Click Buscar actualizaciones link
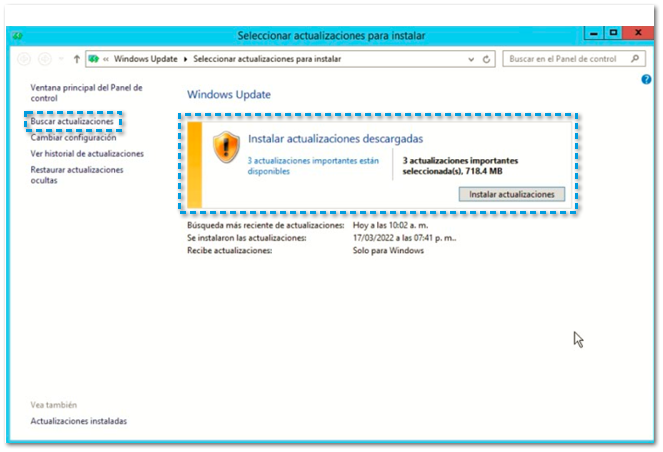 [x=72, y=121]
